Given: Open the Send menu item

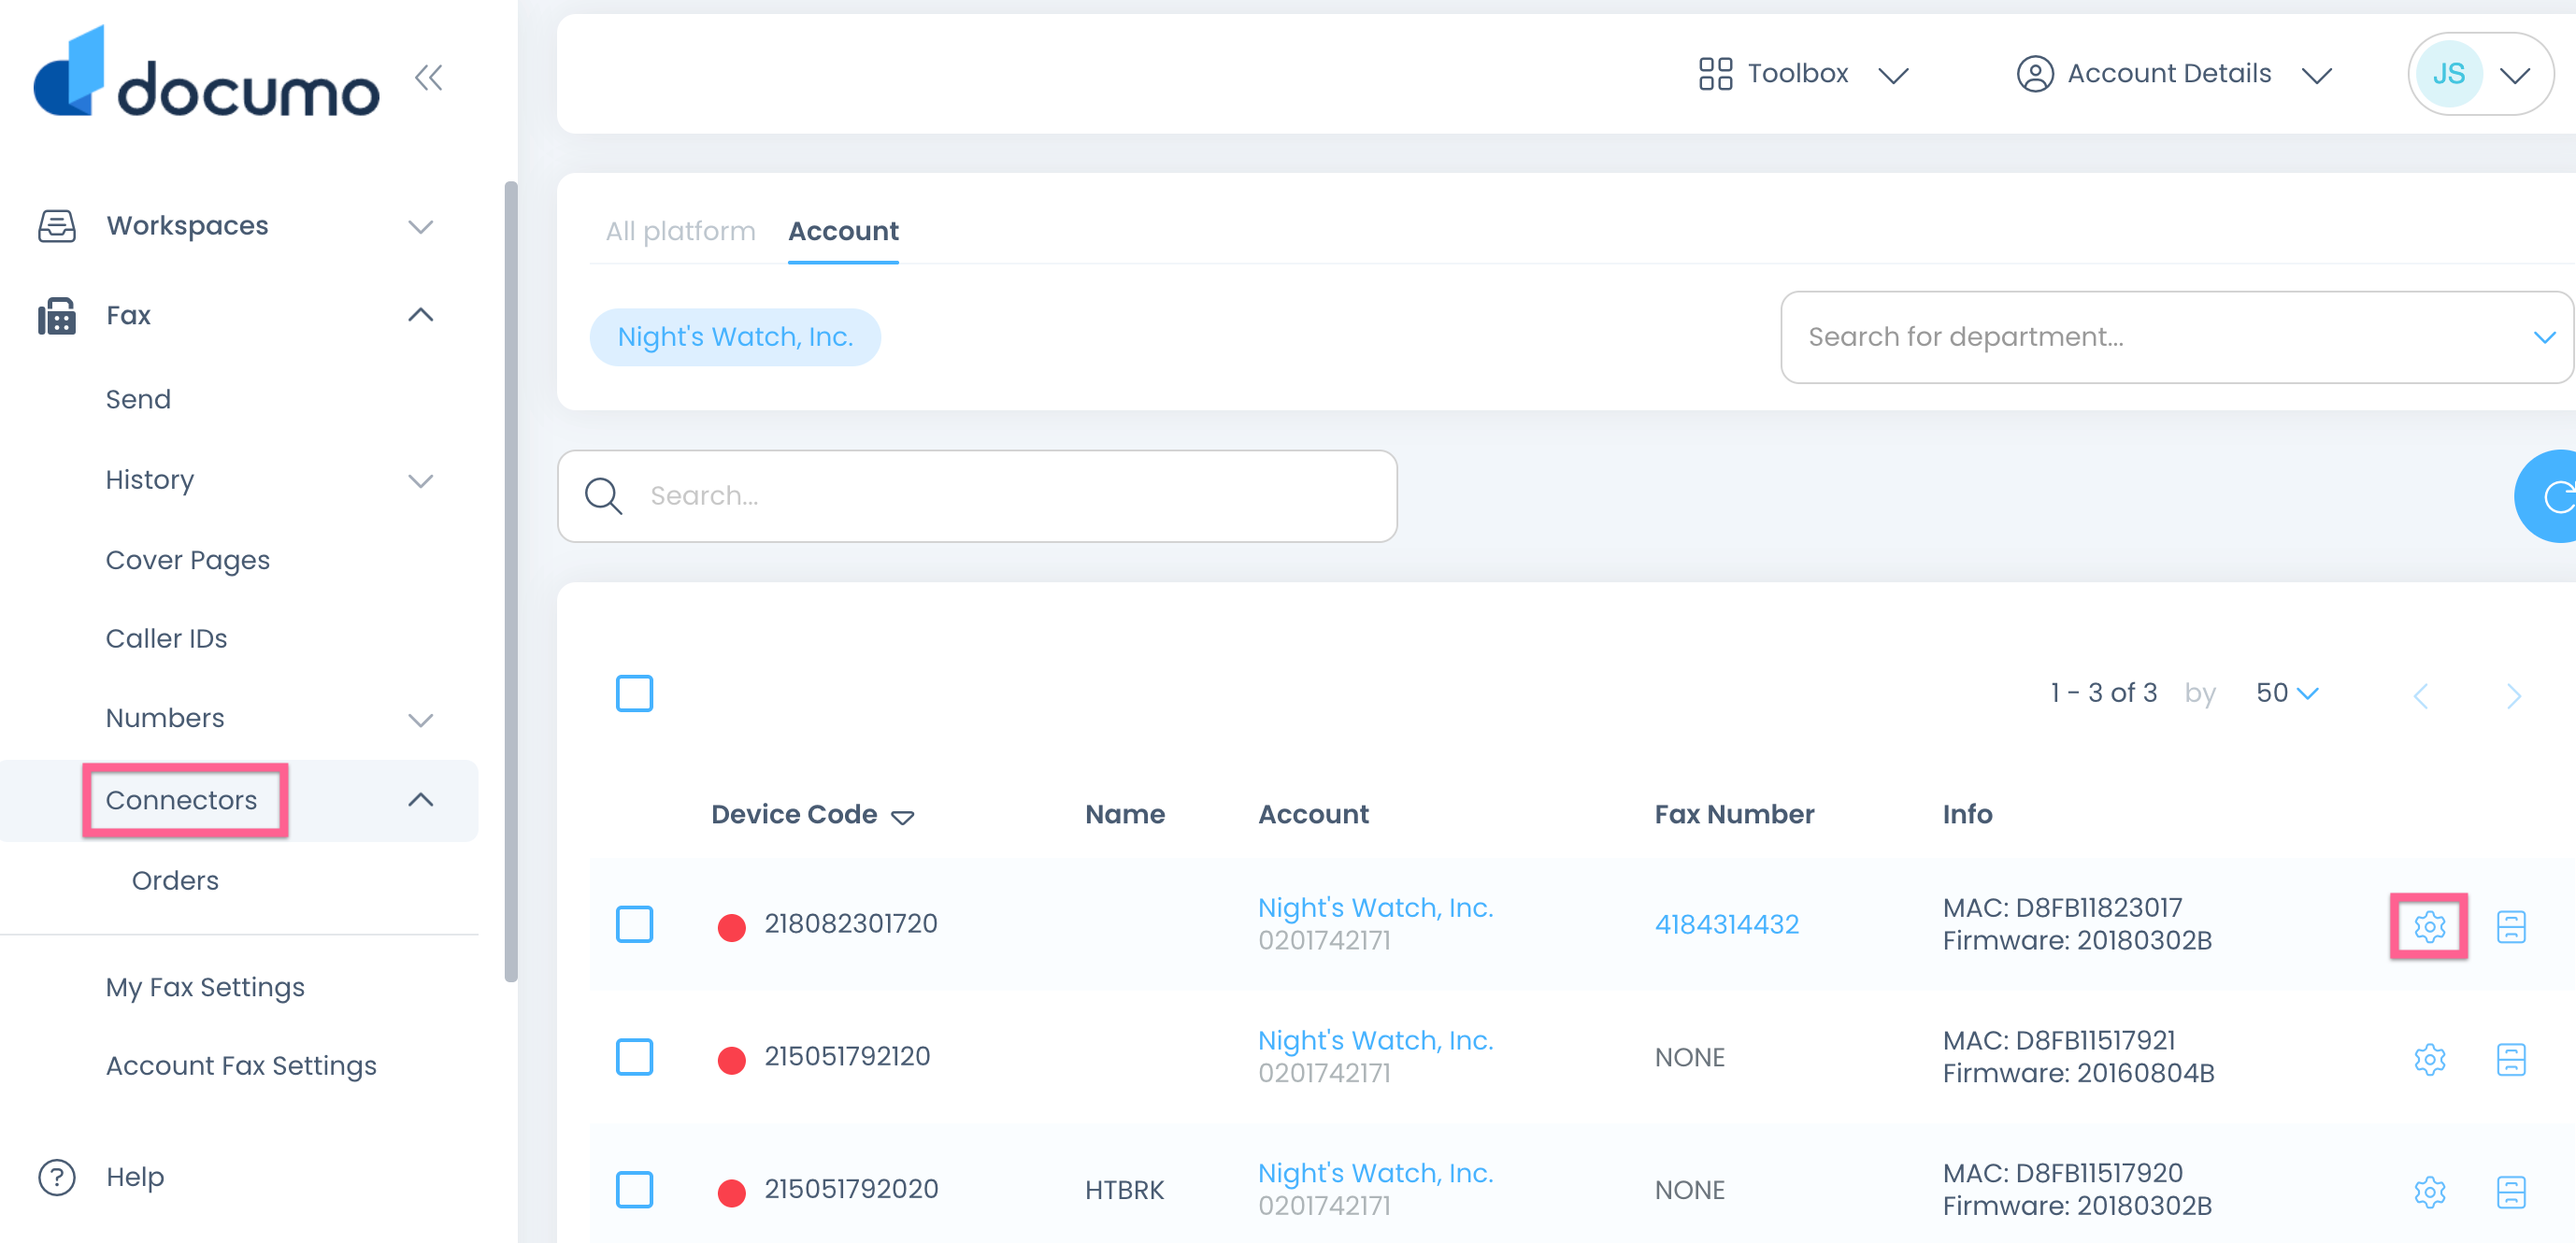Looking at the screenshot, I should point(138,399).
